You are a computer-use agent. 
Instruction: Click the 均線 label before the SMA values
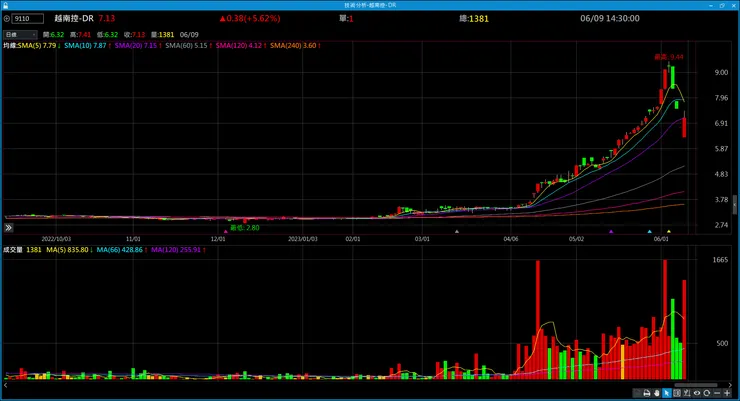10,46
